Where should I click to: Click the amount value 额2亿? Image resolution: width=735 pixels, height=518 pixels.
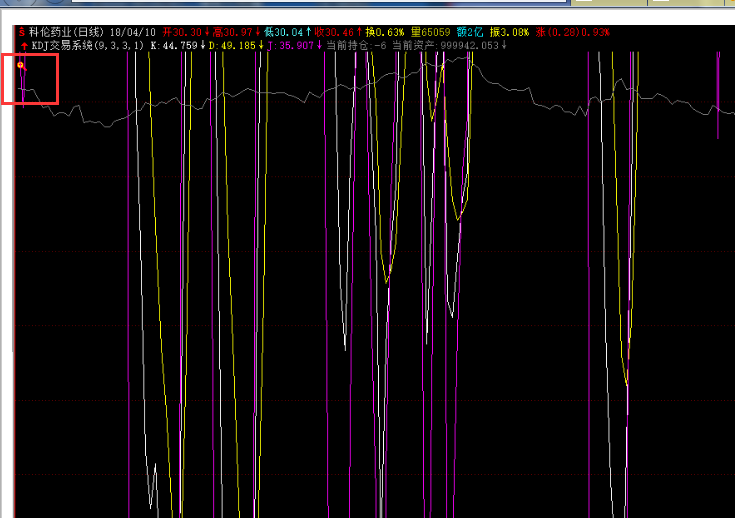(x=470, y=32)
